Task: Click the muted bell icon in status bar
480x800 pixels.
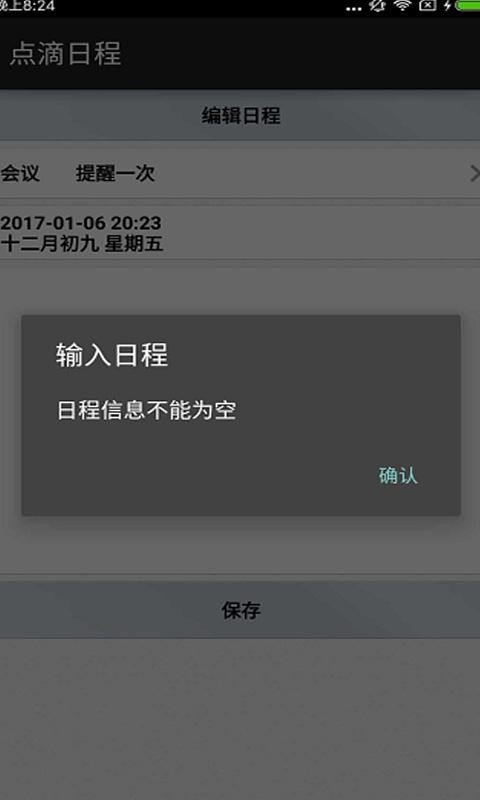Action: tap(377, 5)
